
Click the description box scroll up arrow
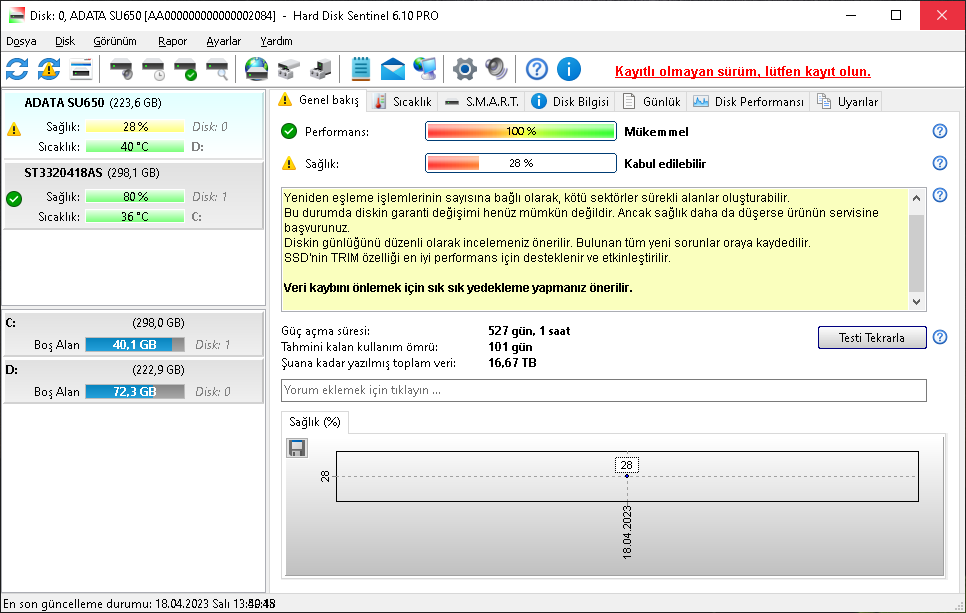(917, 198)
